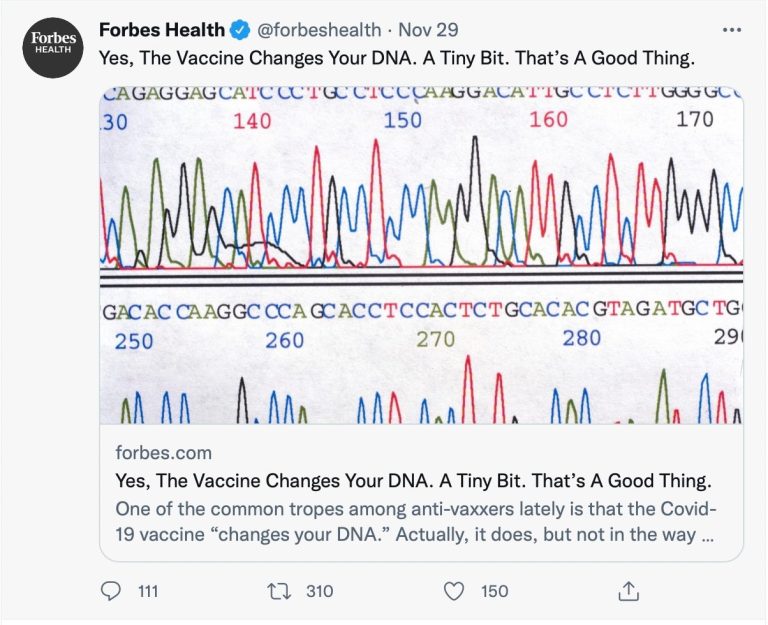
Task: Open the Nov 29 timestamp link
Action: pyautogui.click(x=431, y=30)
